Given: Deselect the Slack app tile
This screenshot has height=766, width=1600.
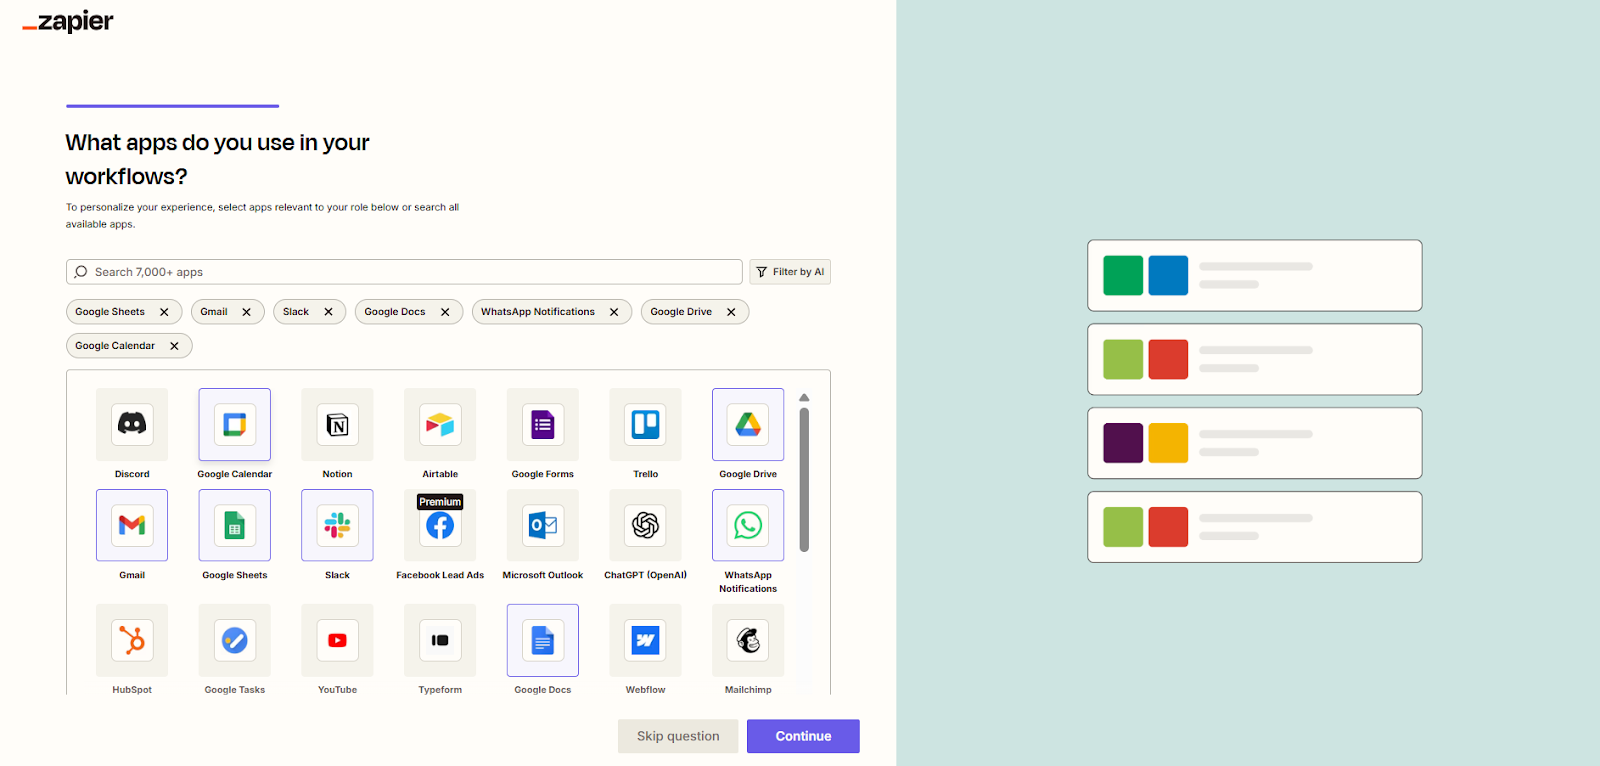Looking at the screenshot, I should coord(337,525).
